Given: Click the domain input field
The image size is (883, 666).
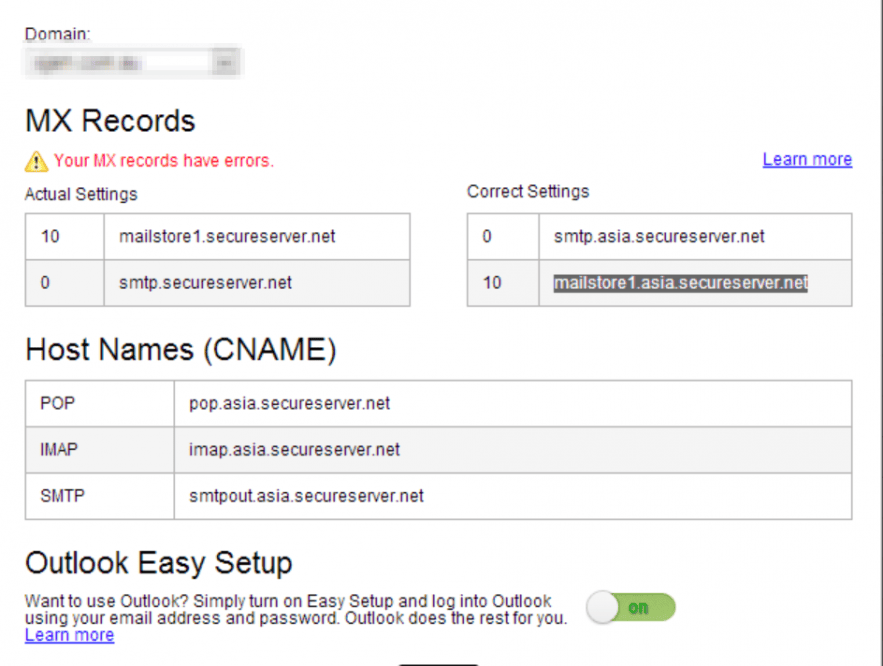Looking at the screenshot, I should pos(120,61).
